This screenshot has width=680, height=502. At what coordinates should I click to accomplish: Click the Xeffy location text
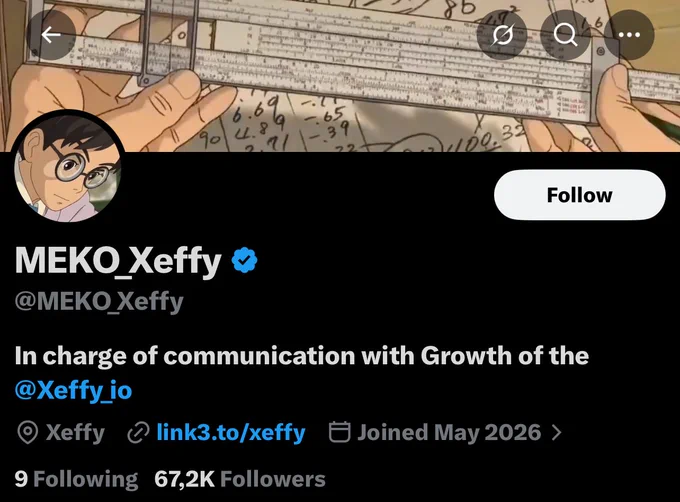75,433
